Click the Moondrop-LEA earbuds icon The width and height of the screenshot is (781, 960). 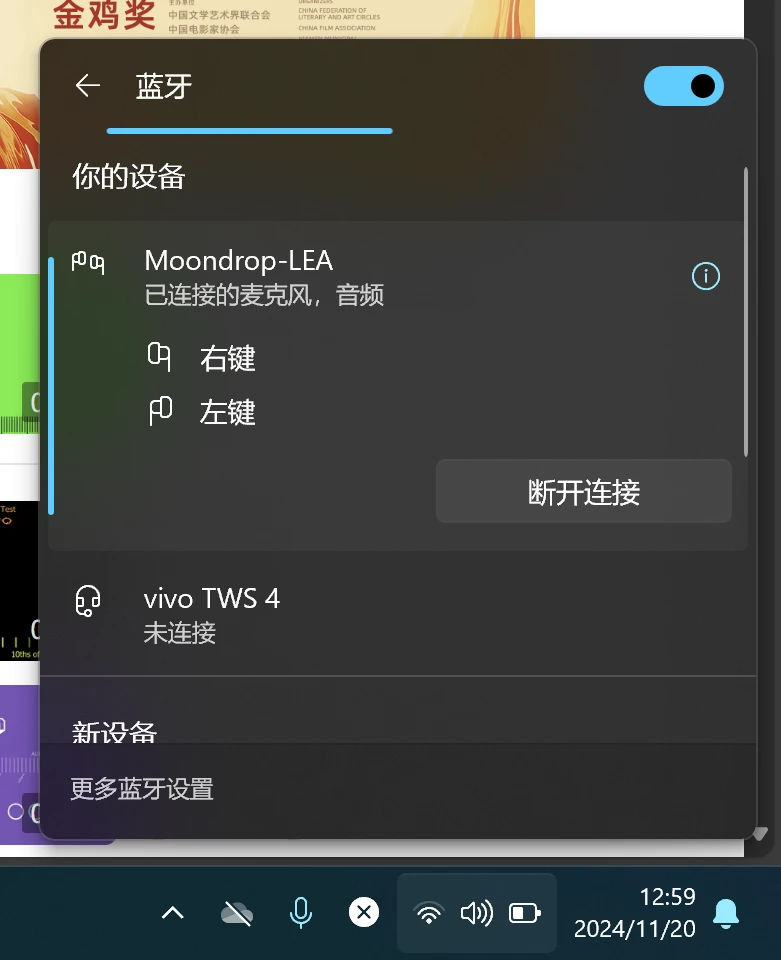coord(88,263)
